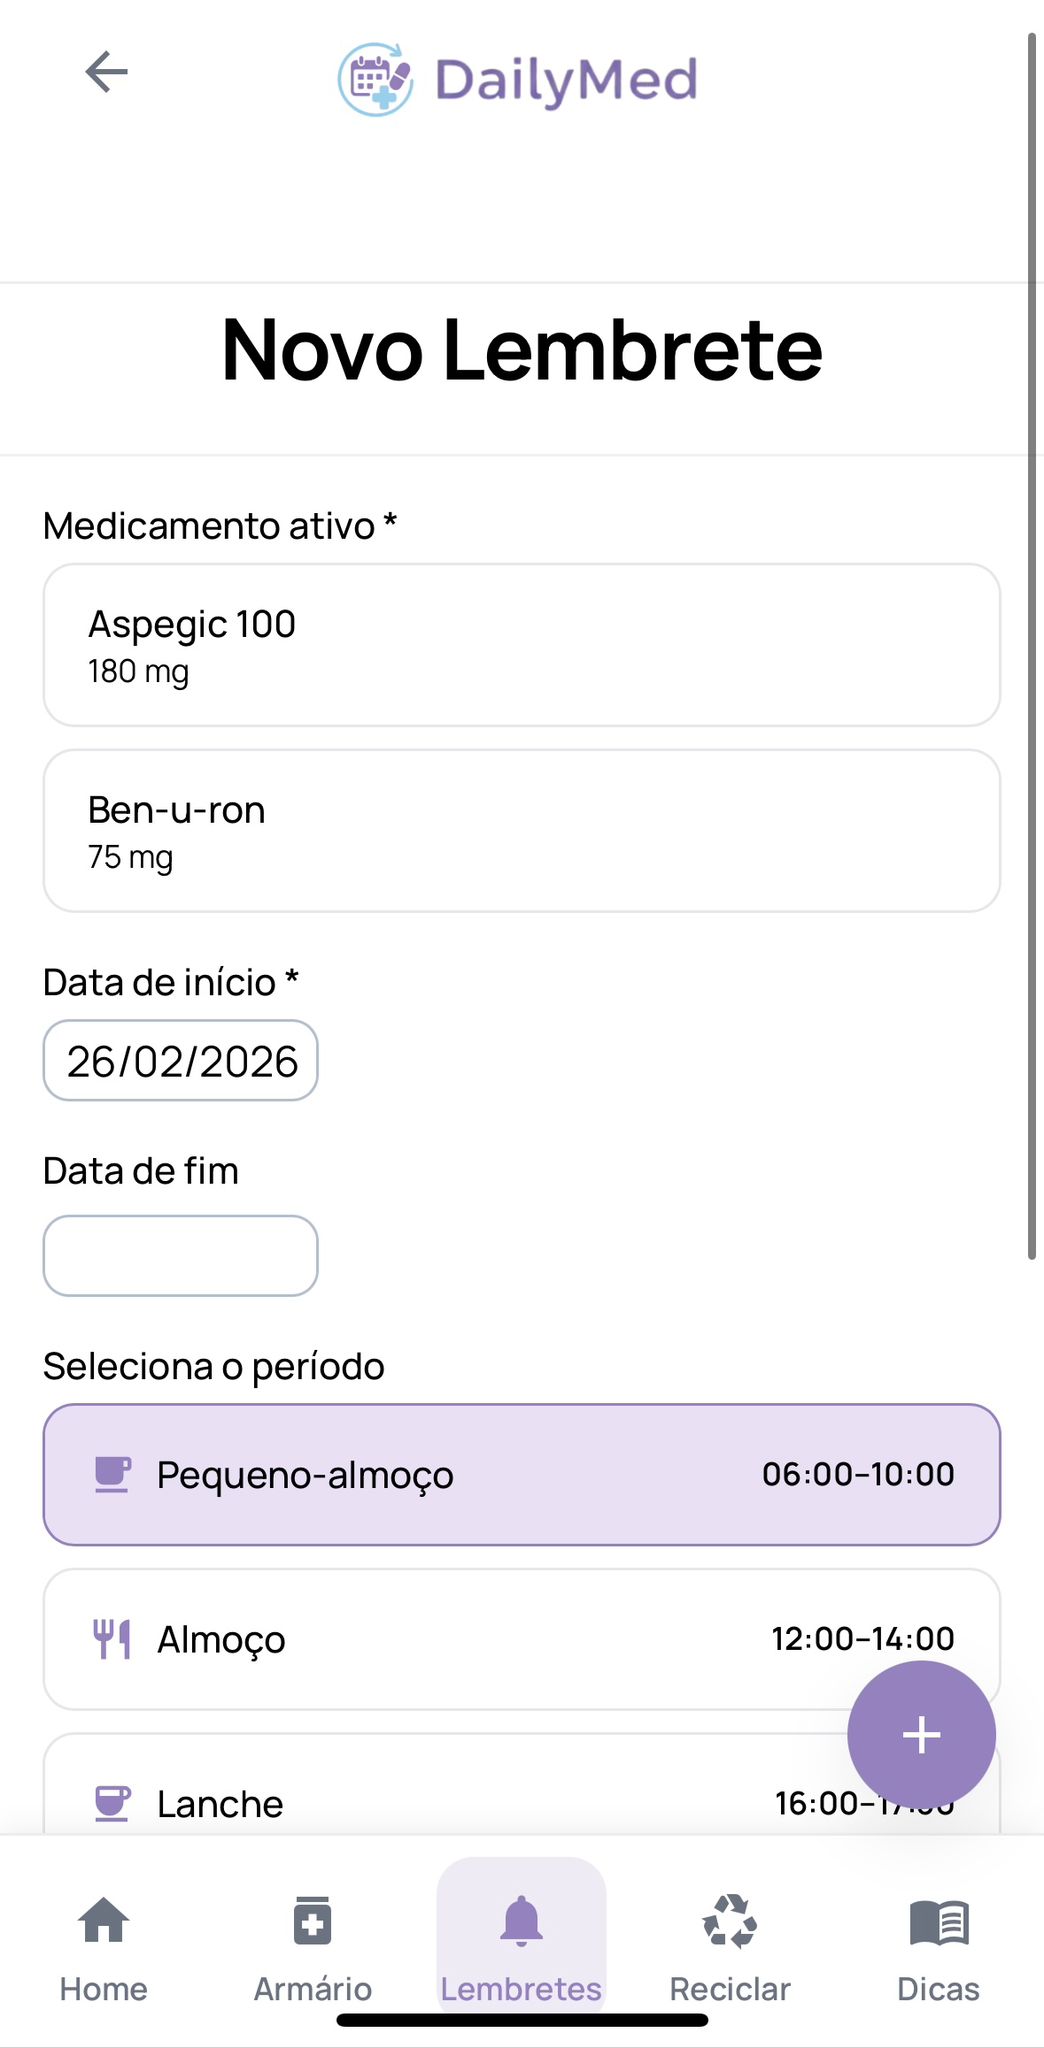The height and width of the screenshot is (2048, 1044).
Task: Tap the coffee cup icon beside Pequeno-almoço
Action: coord(112,1475)
